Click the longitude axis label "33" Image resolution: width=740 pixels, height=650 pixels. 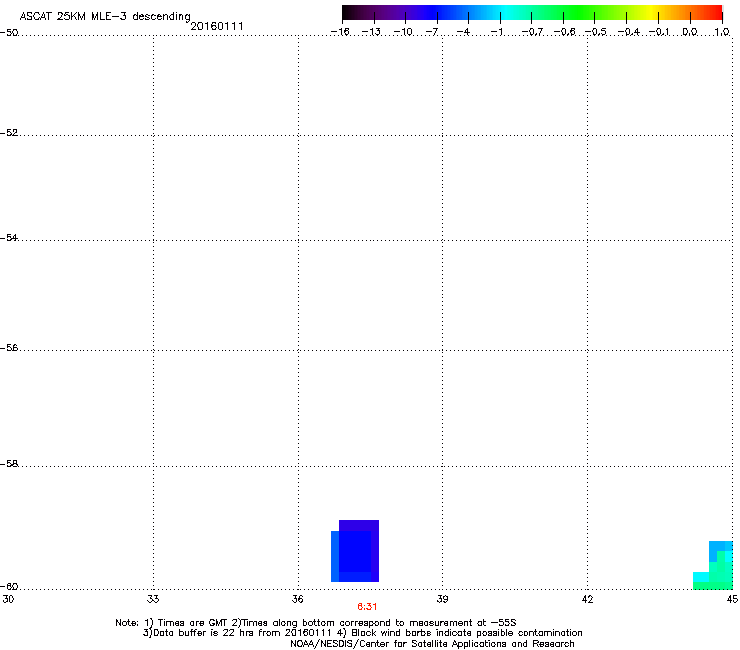[x=153, y=599]
